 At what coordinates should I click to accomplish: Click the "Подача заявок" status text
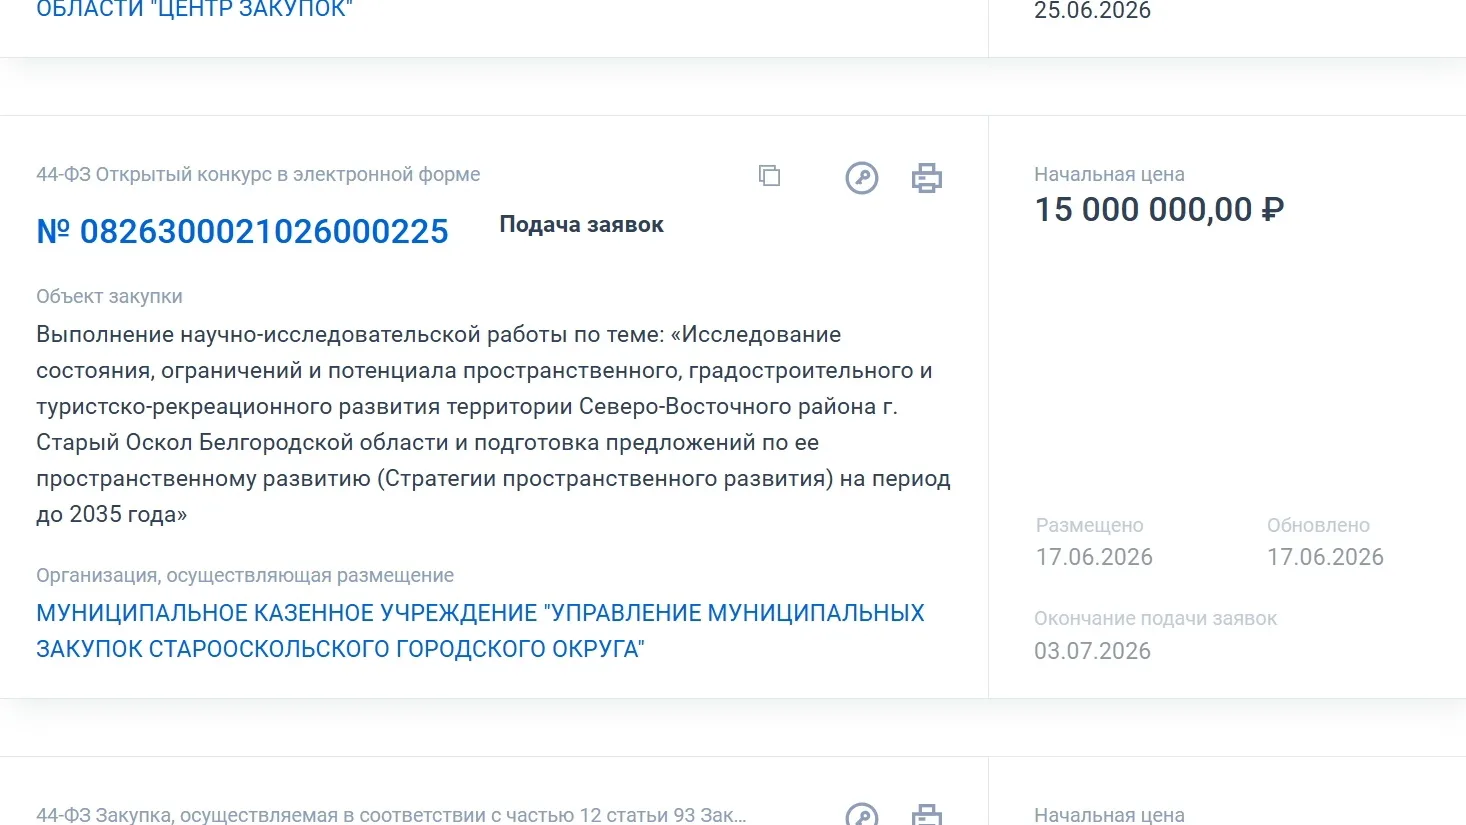(x=581, y=225)
